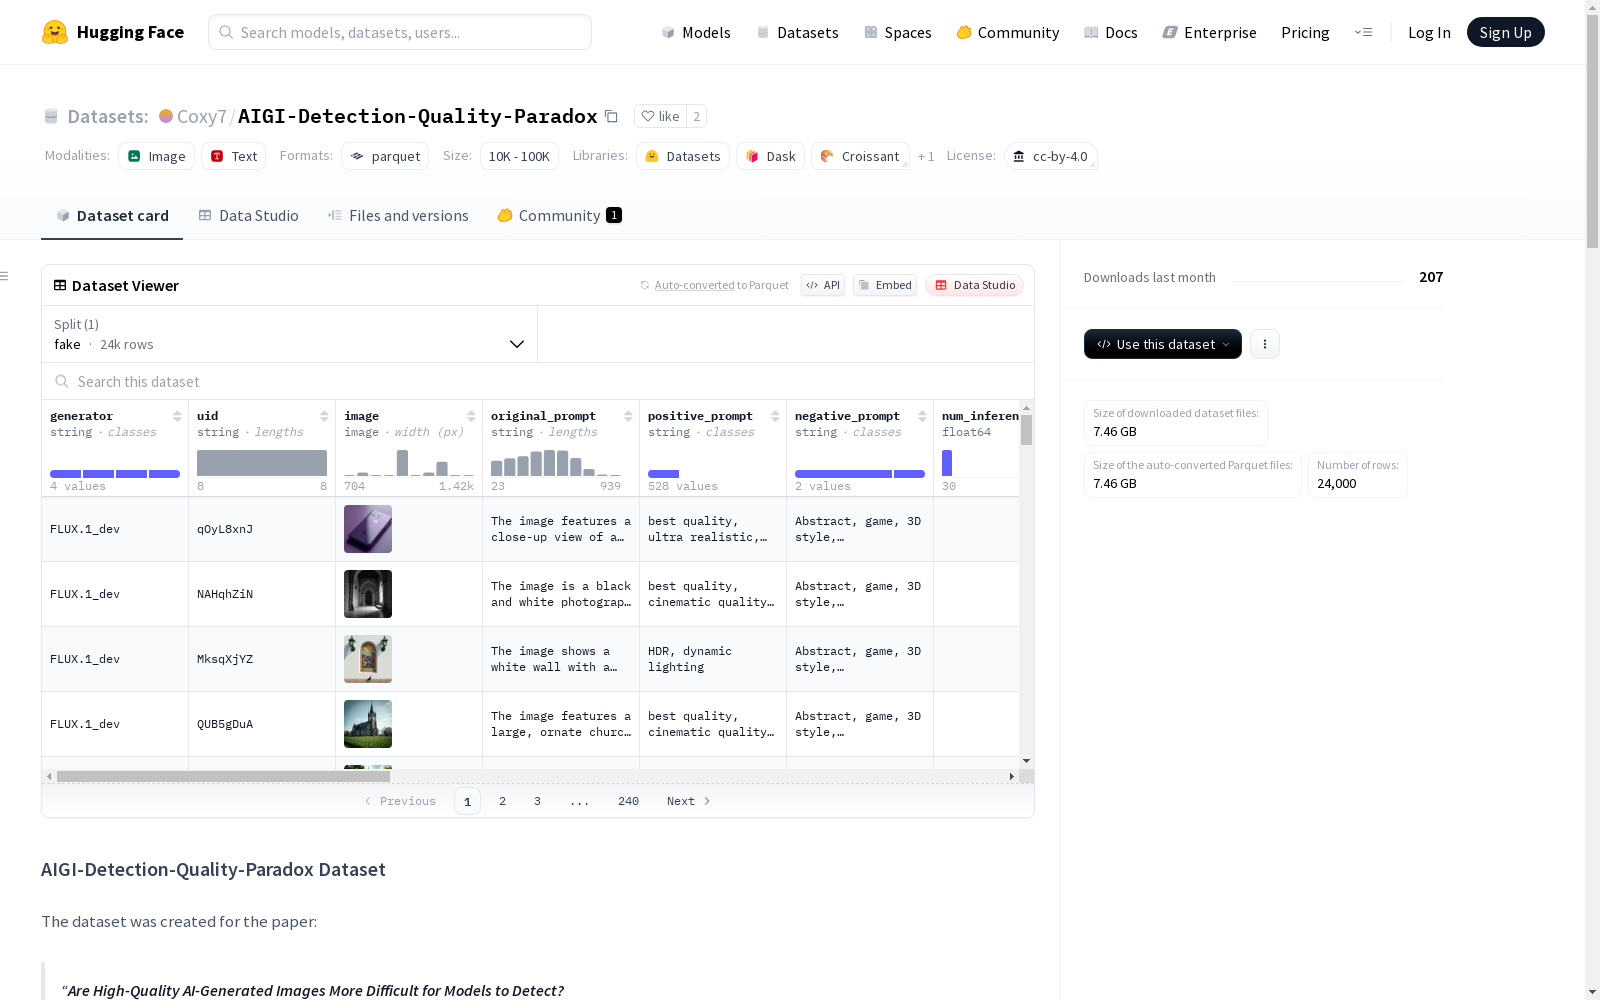Open the Community nav item

1008,32
